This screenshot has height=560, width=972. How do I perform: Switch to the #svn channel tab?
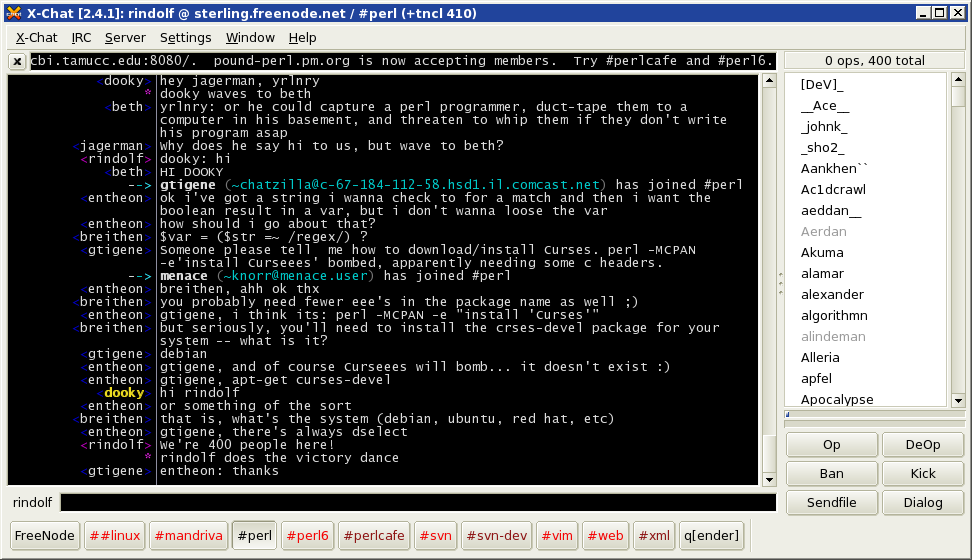pos(436,536)
